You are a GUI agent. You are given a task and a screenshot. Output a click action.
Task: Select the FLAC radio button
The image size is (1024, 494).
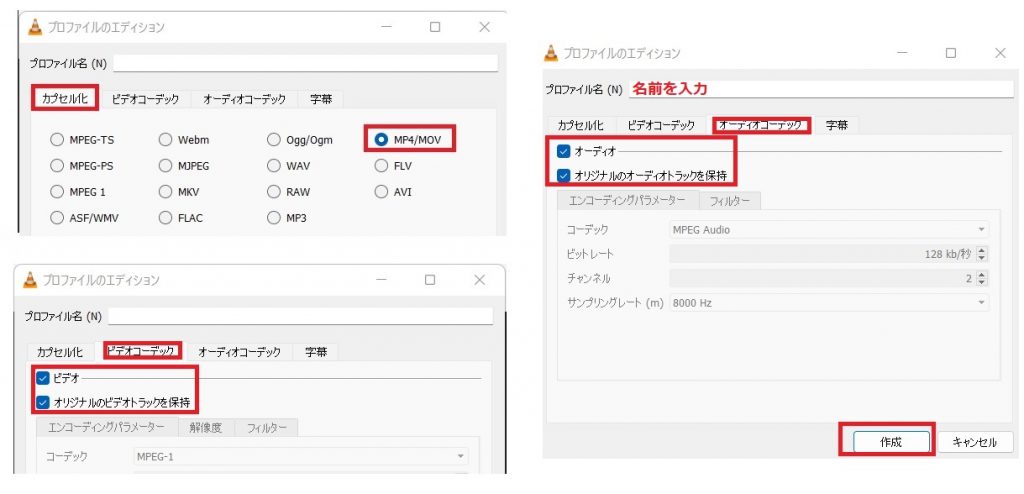coord(166,218)
